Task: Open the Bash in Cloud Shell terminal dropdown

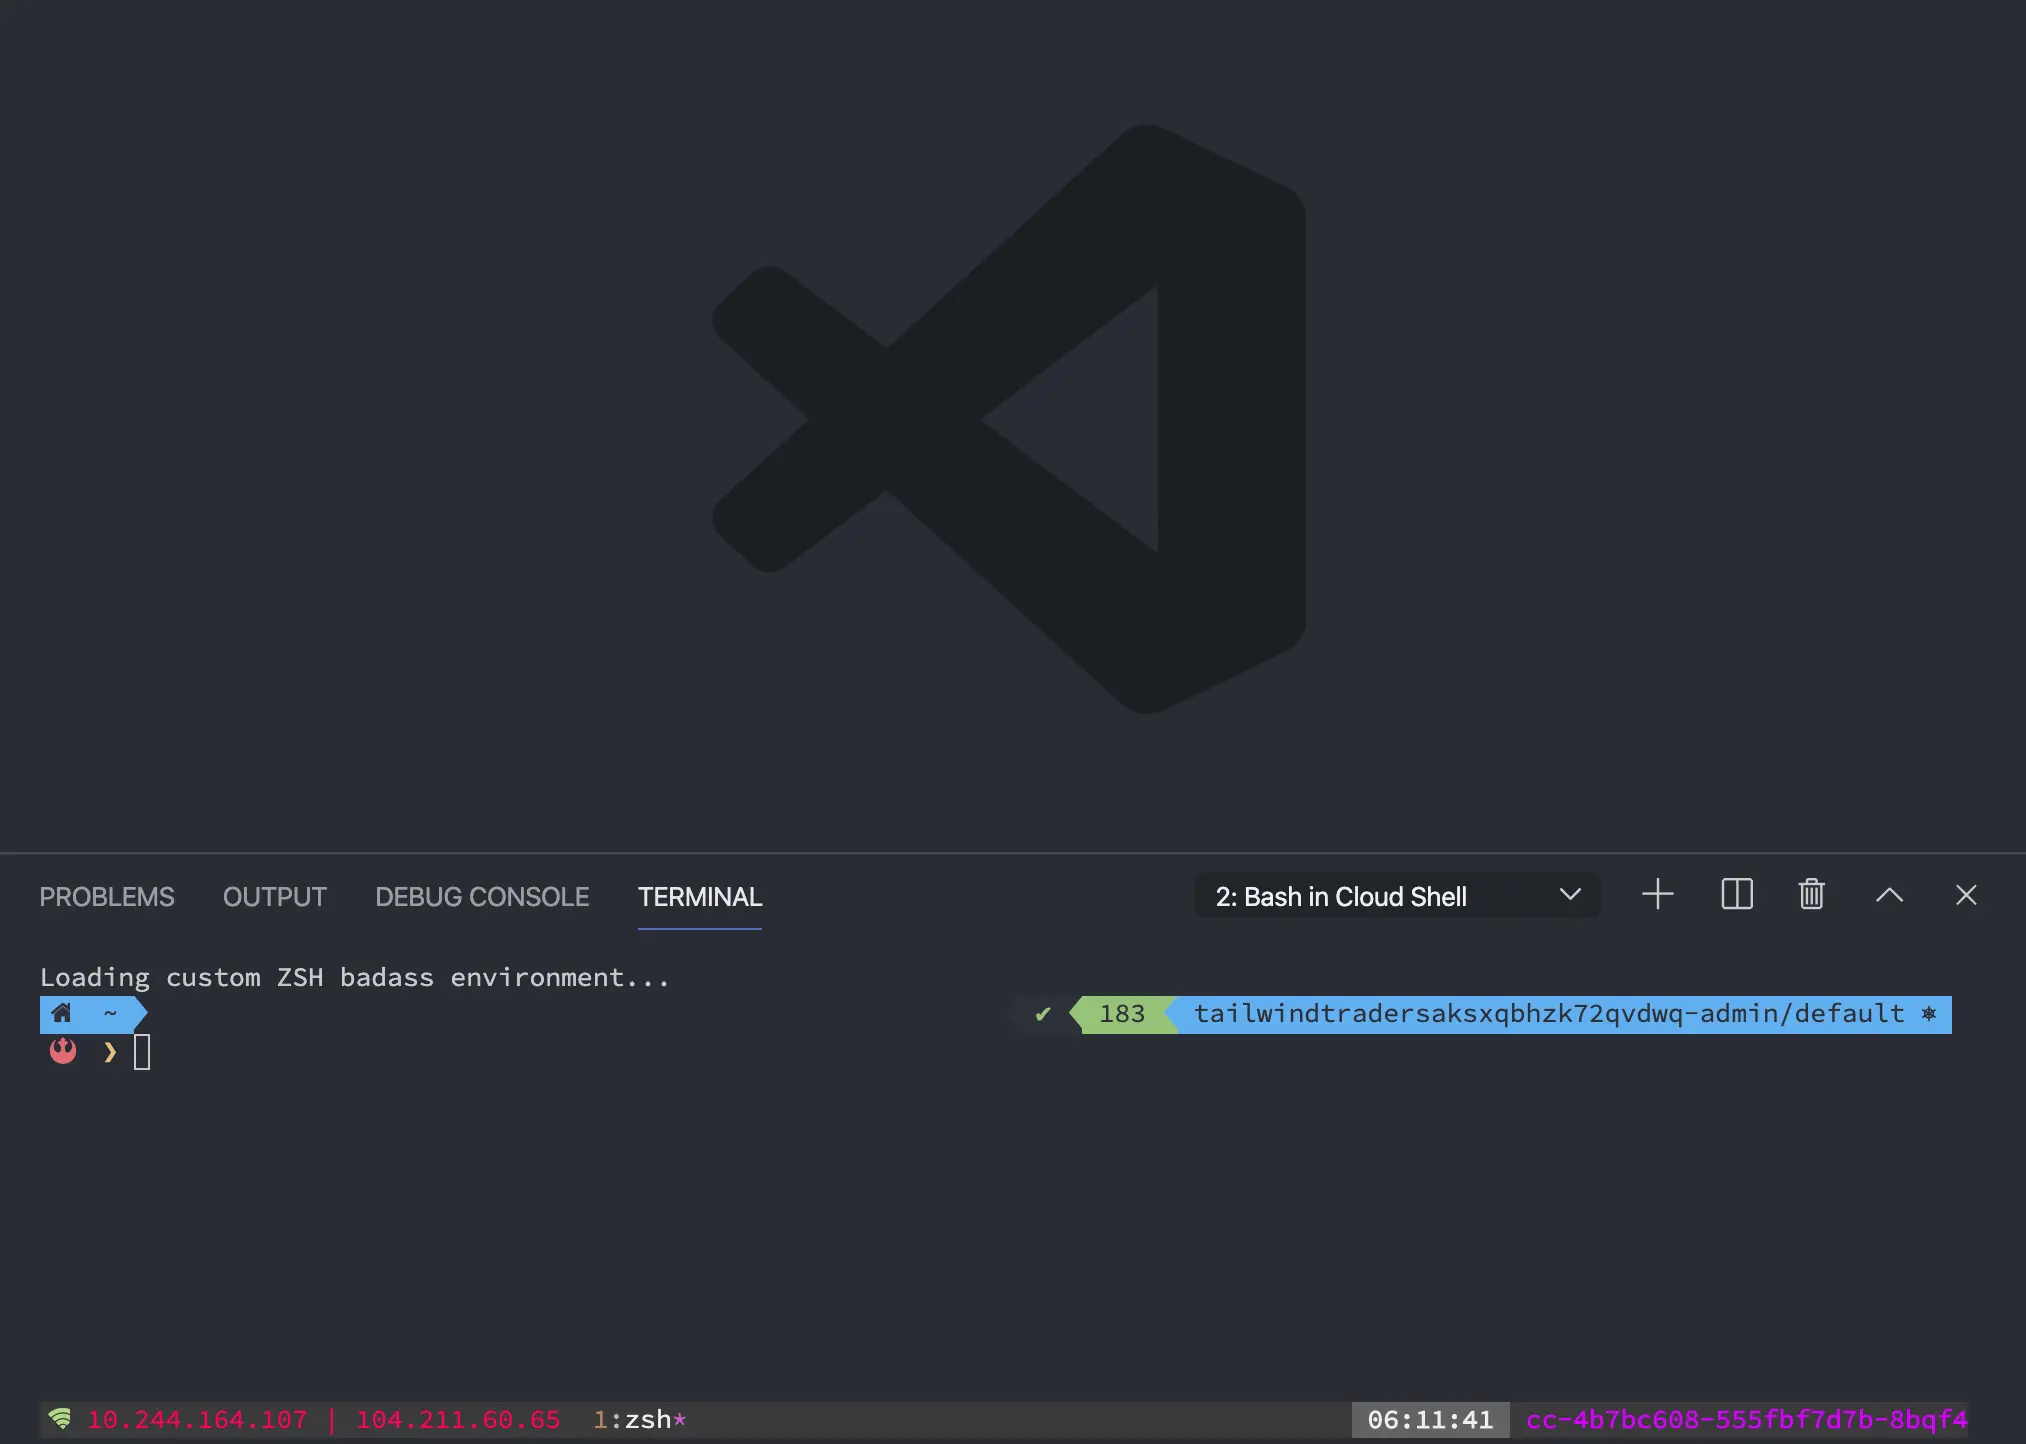Action: [1397, 896]
